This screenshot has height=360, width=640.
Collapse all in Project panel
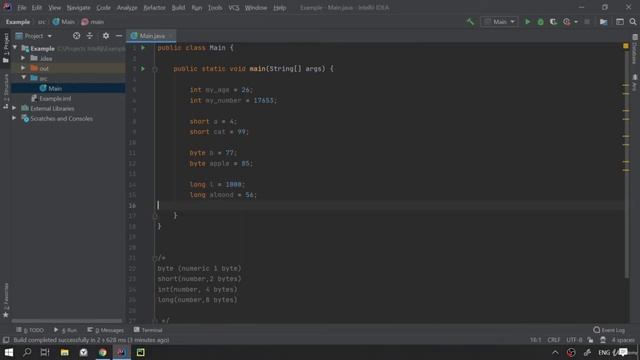pos(89,36)
